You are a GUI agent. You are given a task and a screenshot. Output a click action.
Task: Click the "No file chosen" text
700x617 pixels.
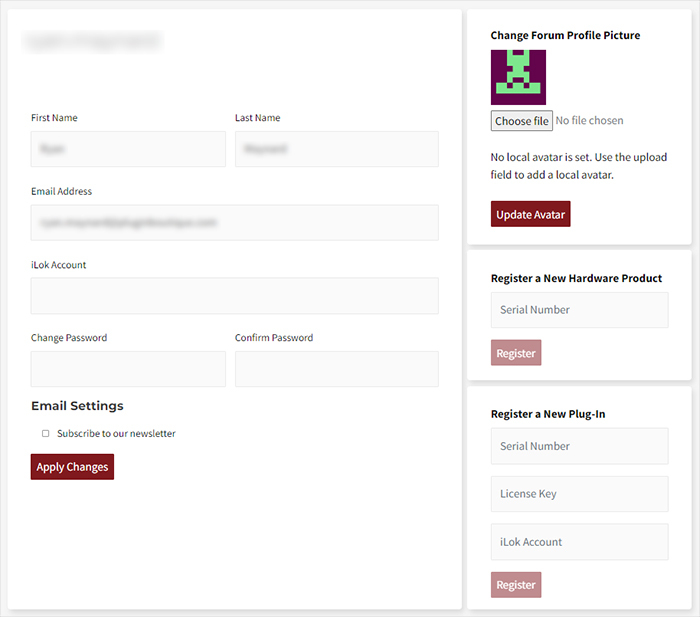click(589, 121)
